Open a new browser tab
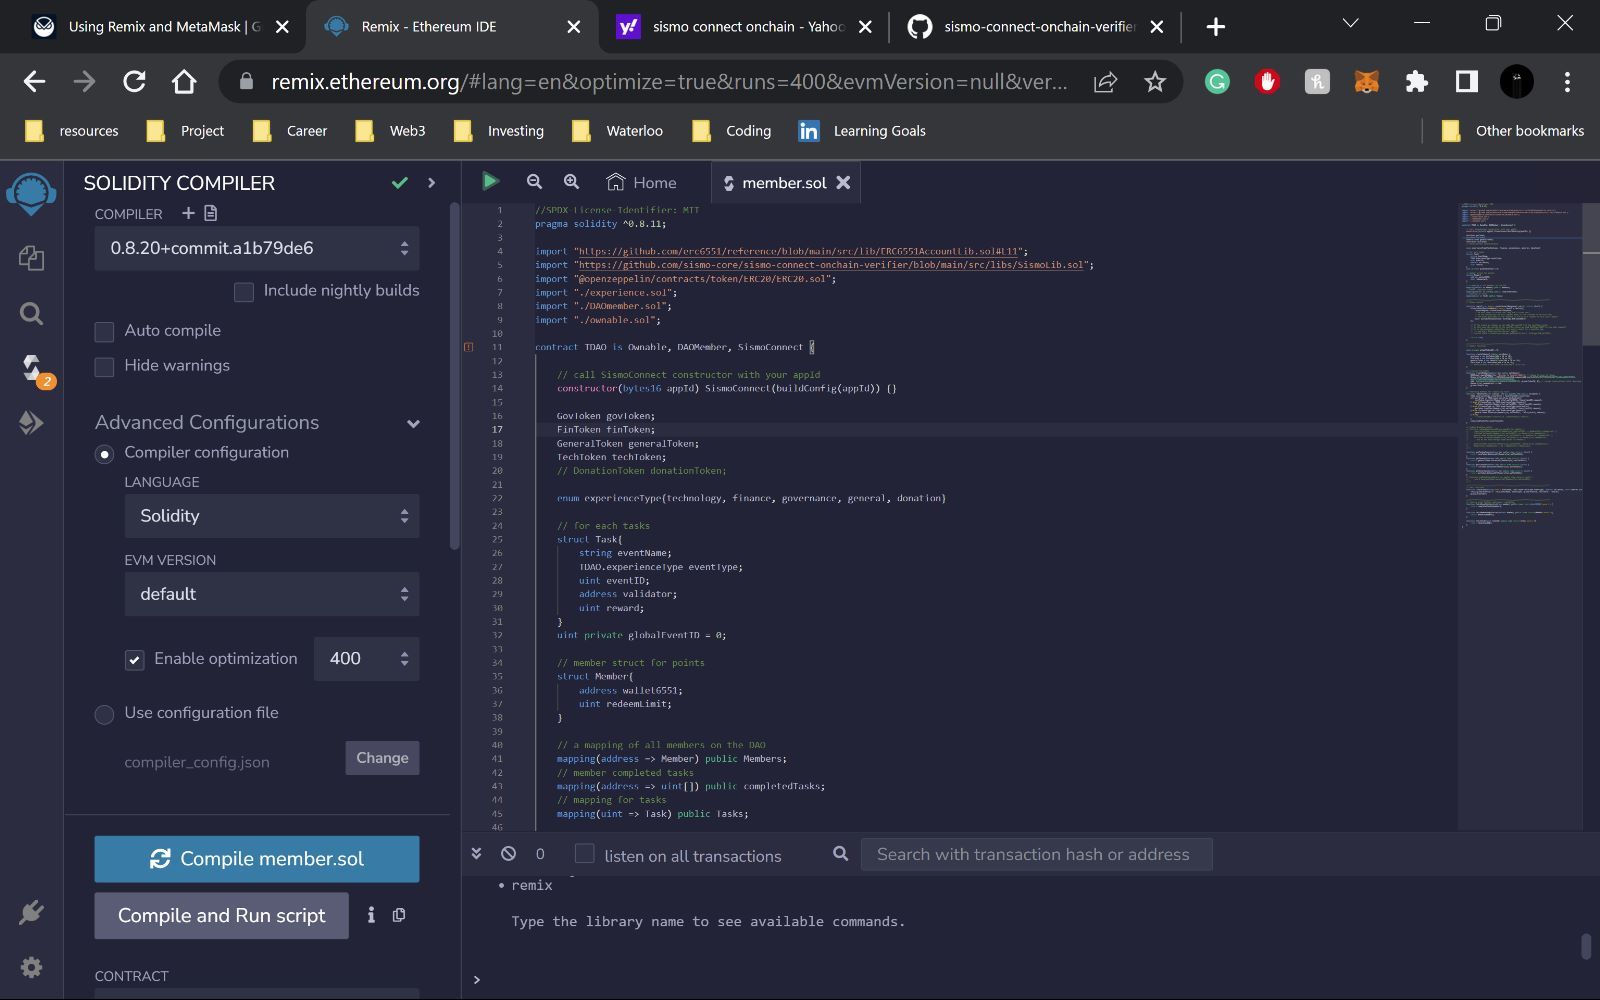1600x1000 pixels. (1215, 27)
